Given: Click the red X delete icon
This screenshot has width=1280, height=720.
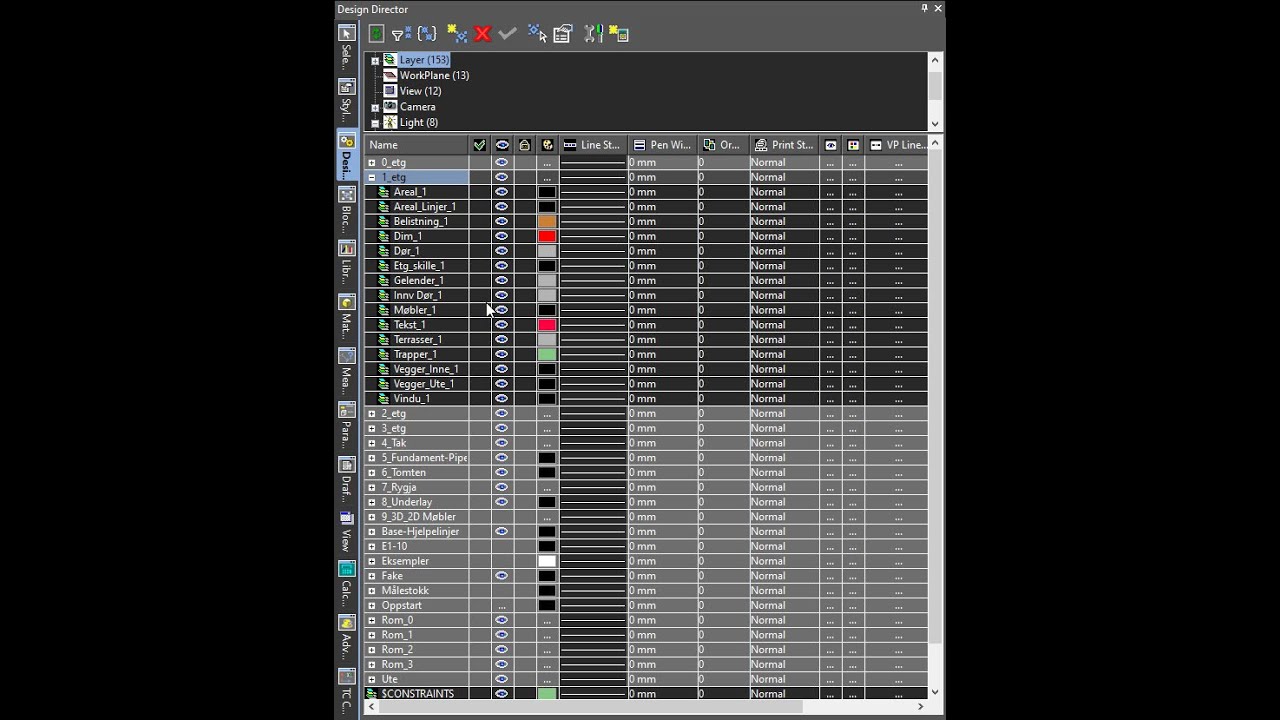Looking at the screenshot, I should coord(483,34).
